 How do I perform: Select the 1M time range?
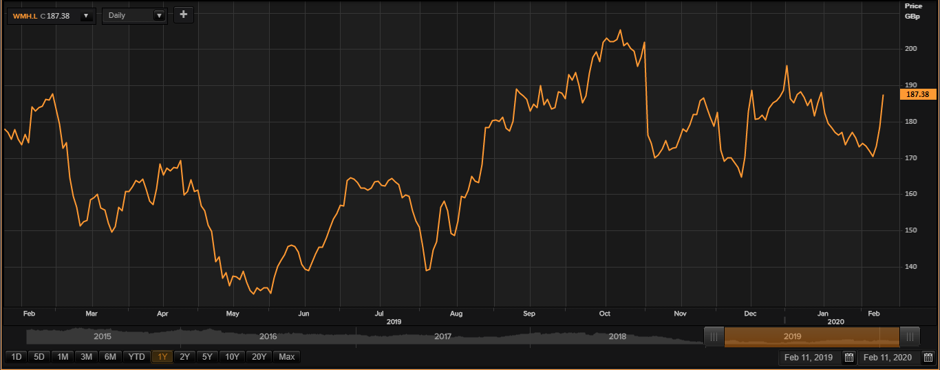tap(62, 357)
